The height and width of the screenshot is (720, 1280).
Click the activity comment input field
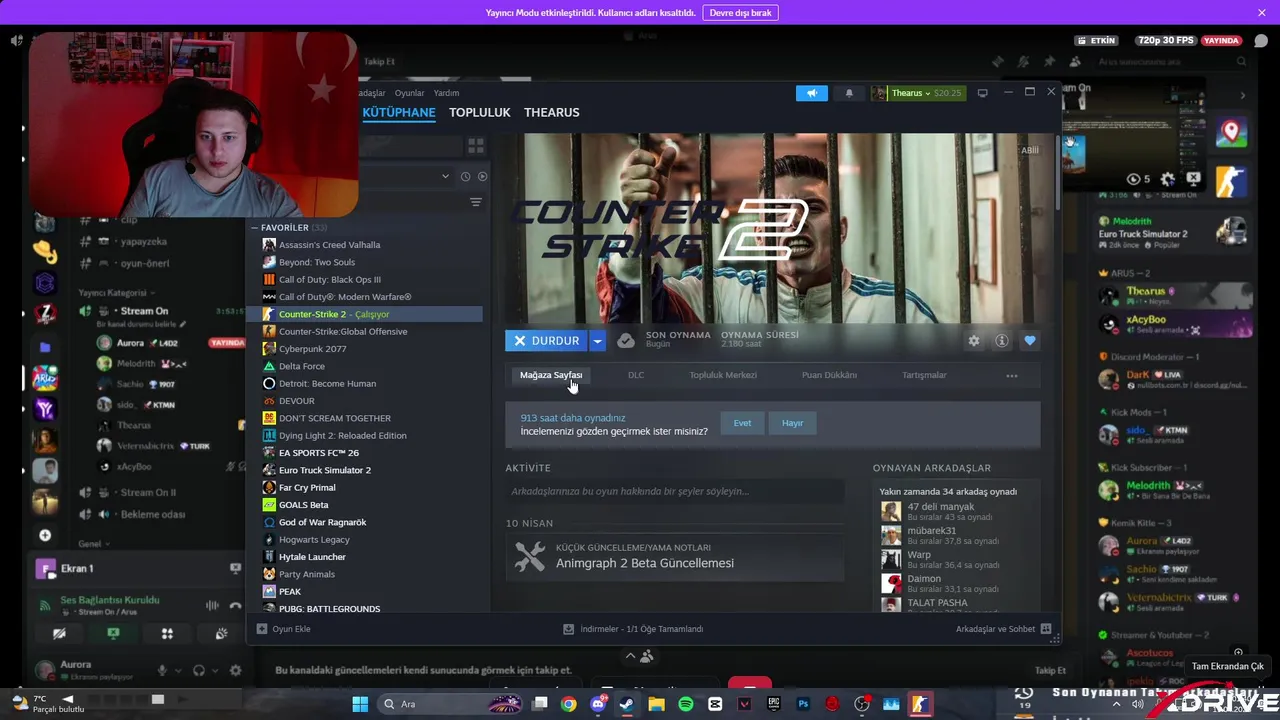[x=675, y=491]
